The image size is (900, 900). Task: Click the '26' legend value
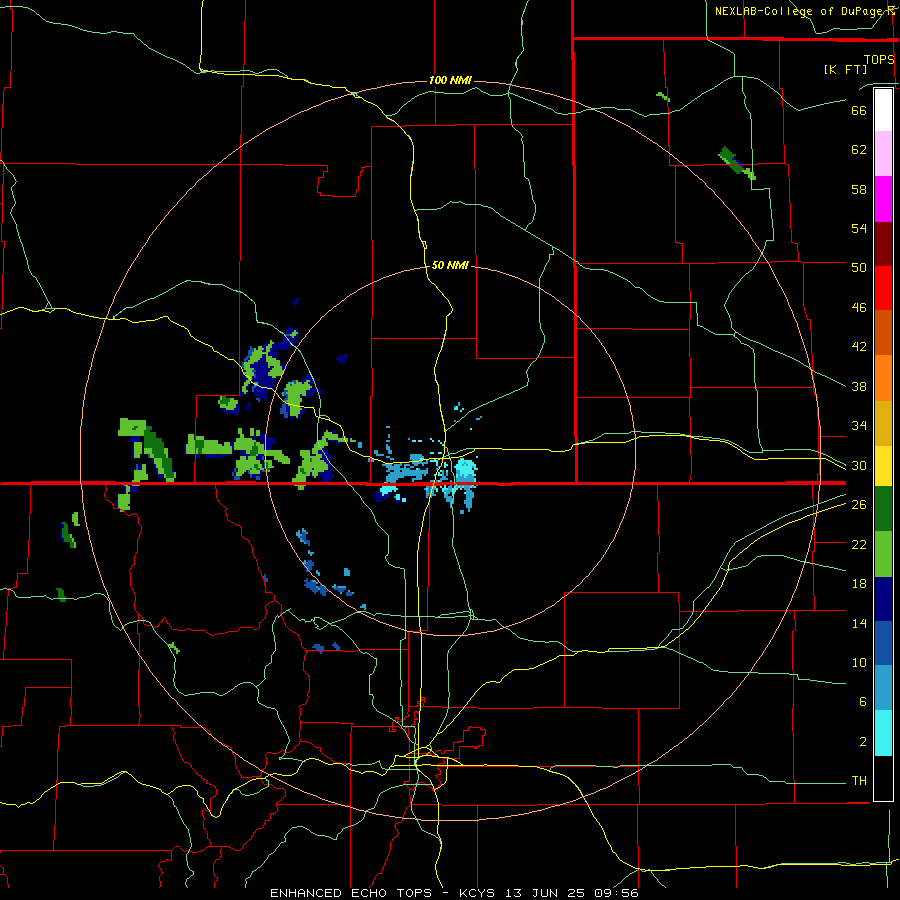859,505
